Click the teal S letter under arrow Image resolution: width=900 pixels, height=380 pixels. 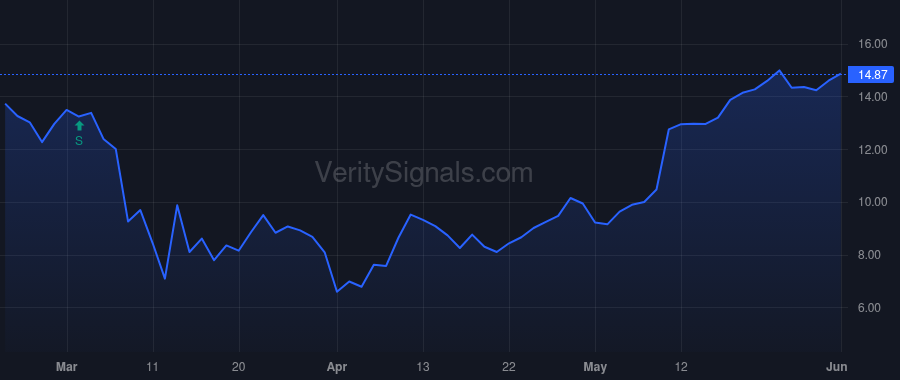coord(79,141)
